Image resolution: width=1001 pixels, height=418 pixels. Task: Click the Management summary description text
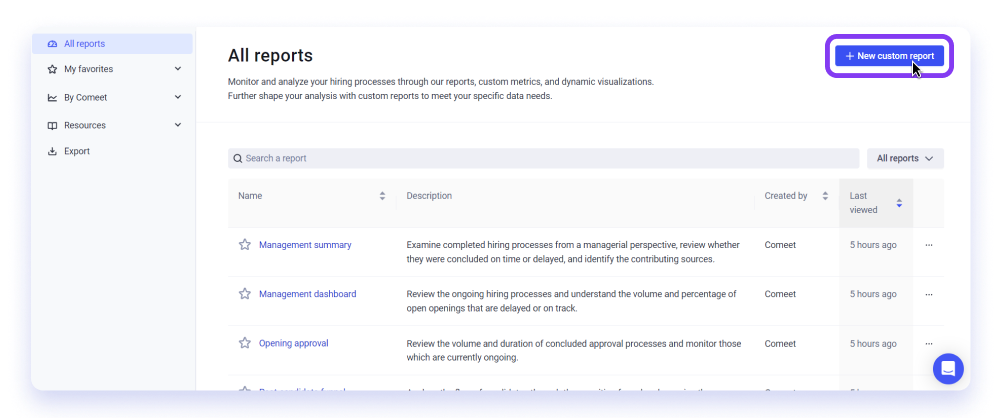[x=573, y=252]
